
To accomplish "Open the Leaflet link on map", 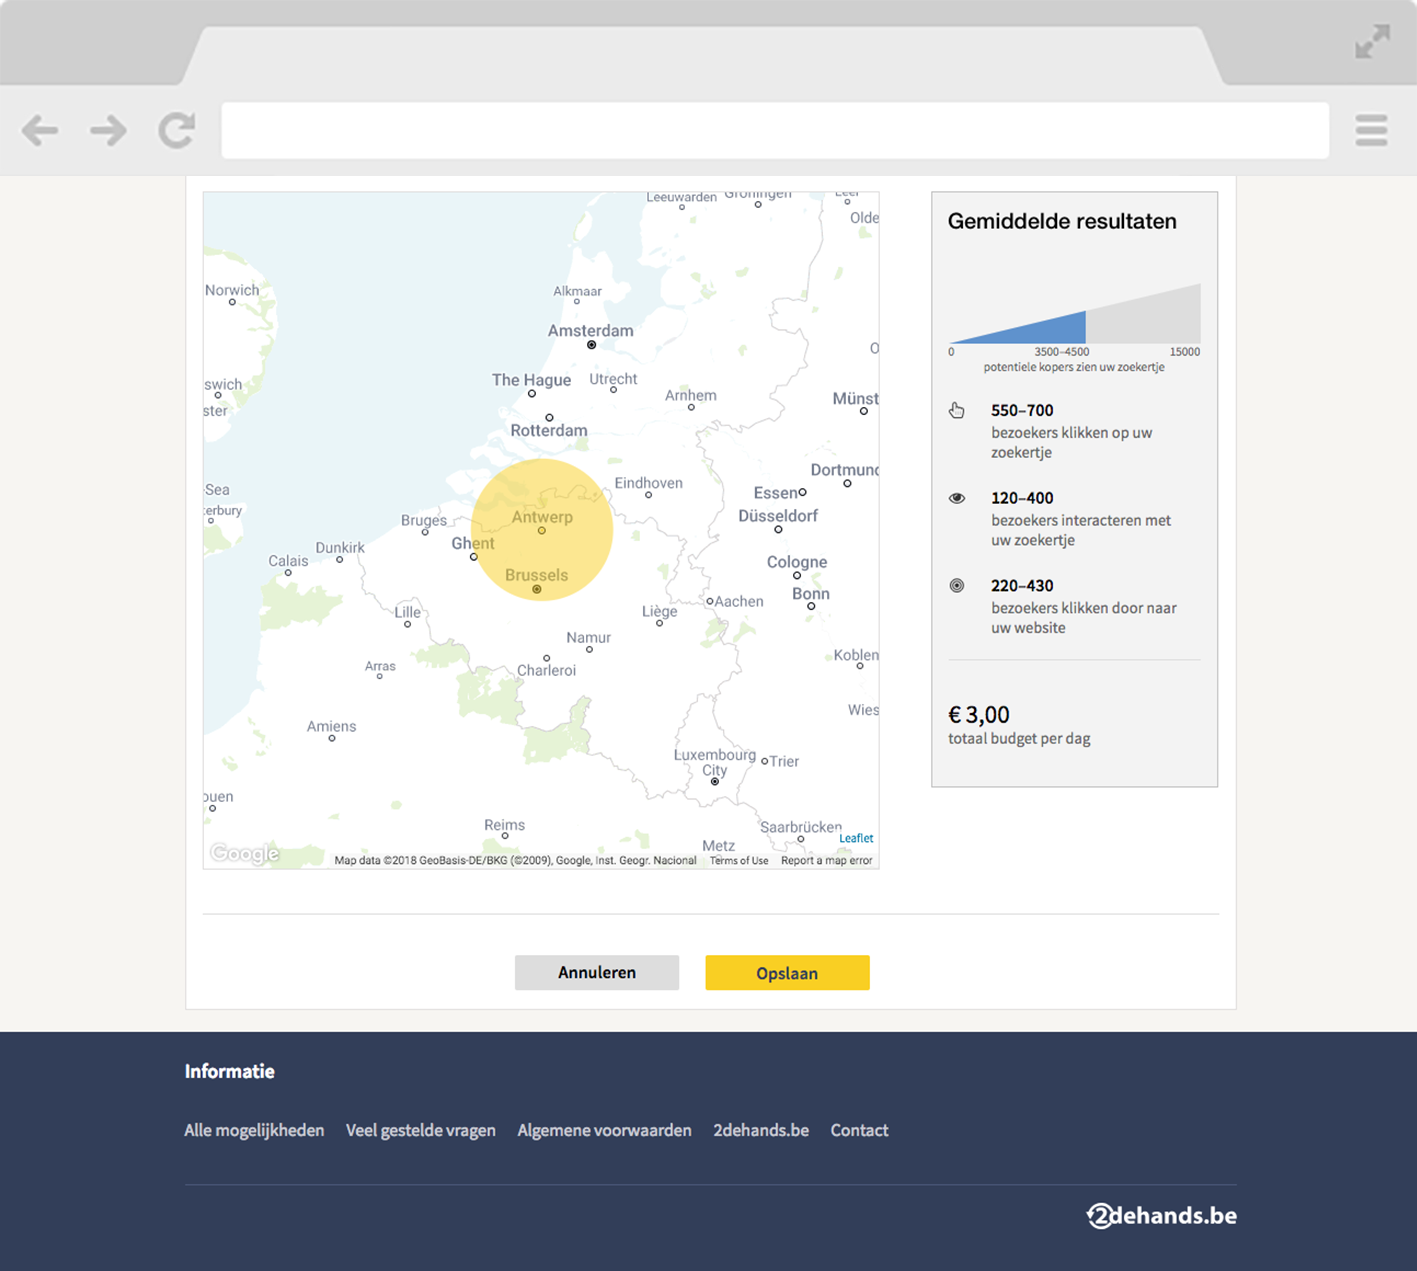I will [x=856, y=838].
